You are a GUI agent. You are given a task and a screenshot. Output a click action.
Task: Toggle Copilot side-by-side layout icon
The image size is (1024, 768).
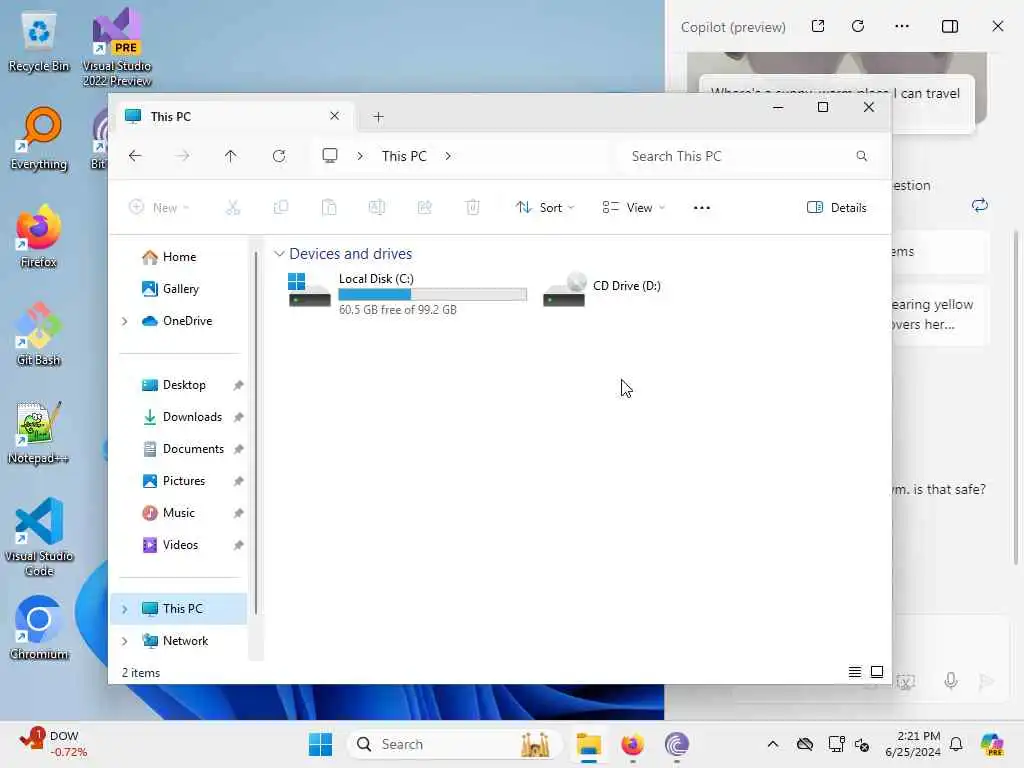[x=950, y=26]
